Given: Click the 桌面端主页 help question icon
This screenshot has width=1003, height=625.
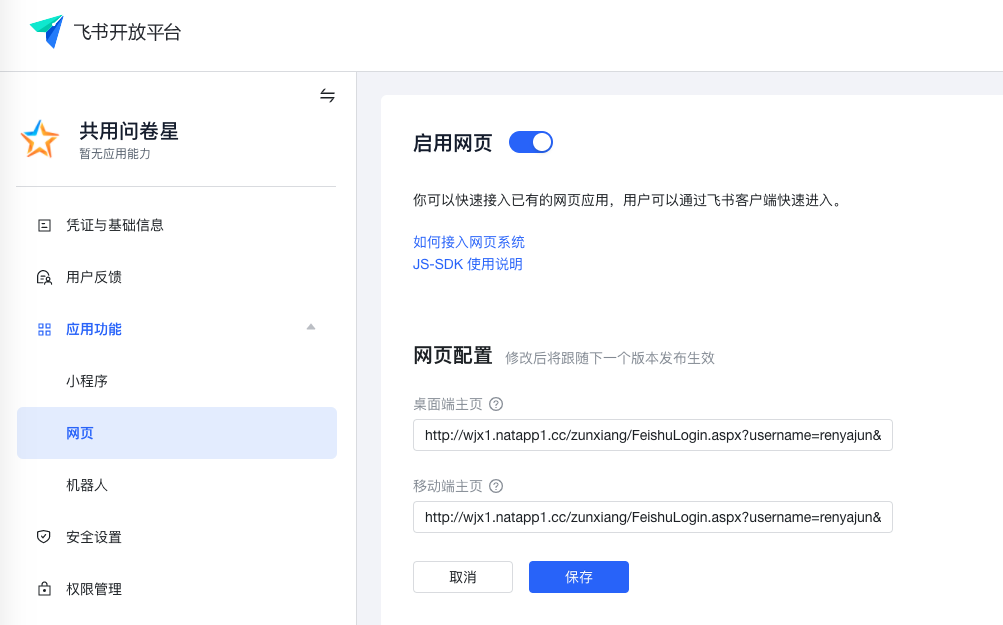Looking at the screenshot, I should 496,404.
